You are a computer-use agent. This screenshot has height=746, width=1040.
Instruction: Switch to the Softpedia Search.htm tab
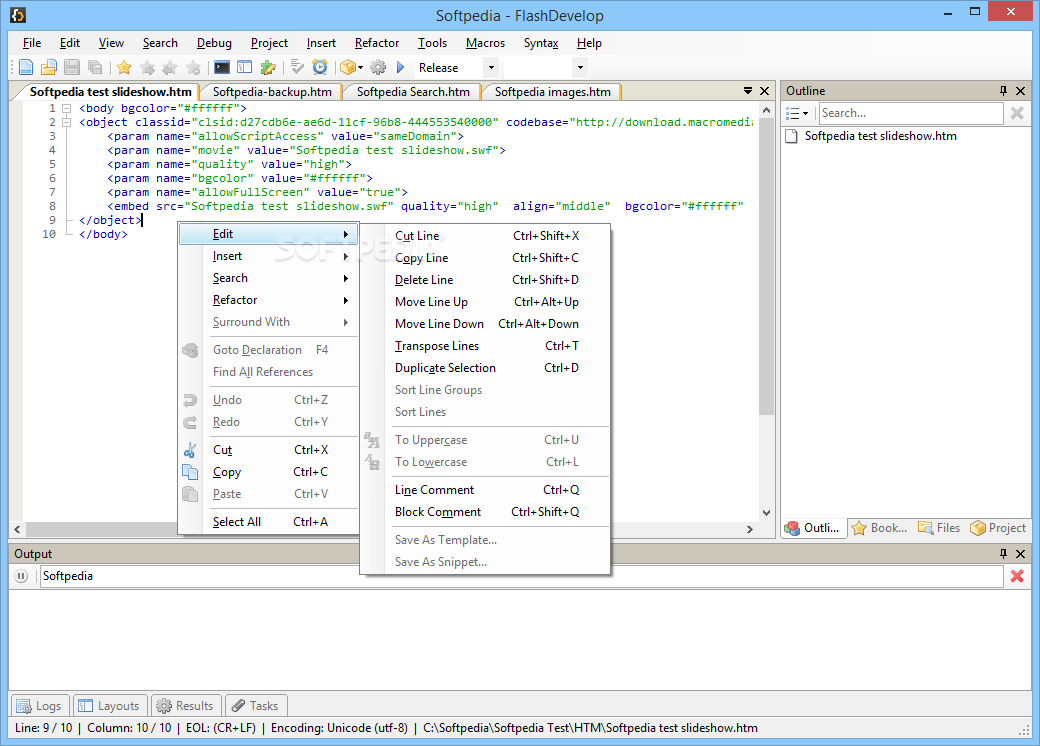[x=413, y=92]
